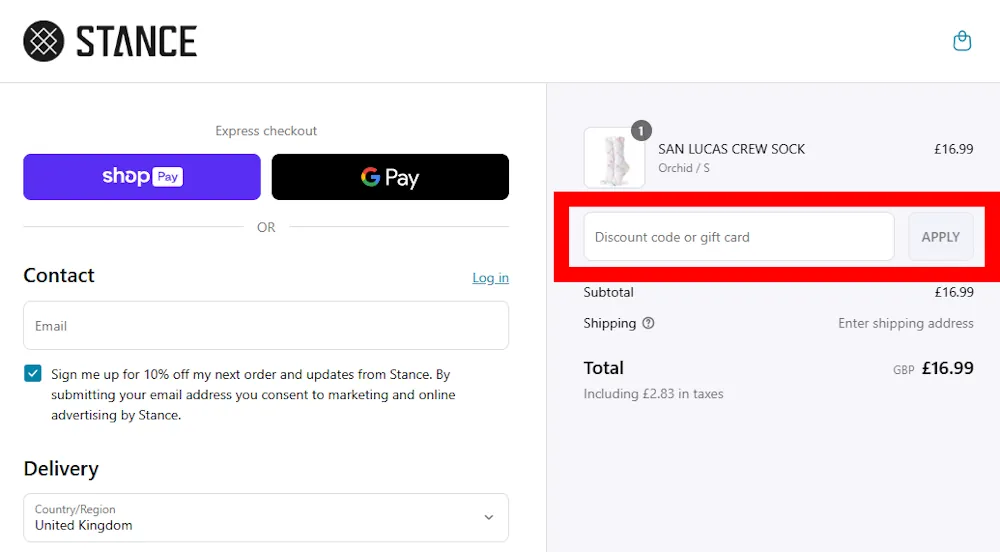Click the APPLY discount button
Screen dimensions: 1000x552
[941, 237]
